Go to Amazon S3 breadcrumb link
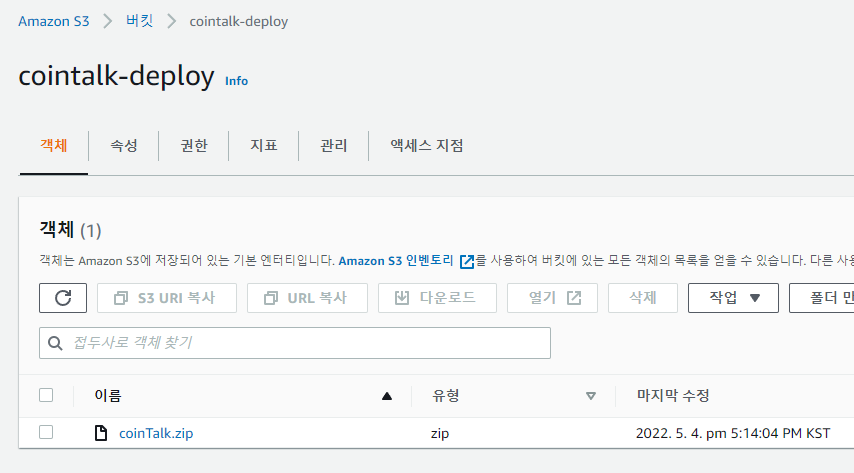This screenshot has height=473, width=854. tap(53, 21)
